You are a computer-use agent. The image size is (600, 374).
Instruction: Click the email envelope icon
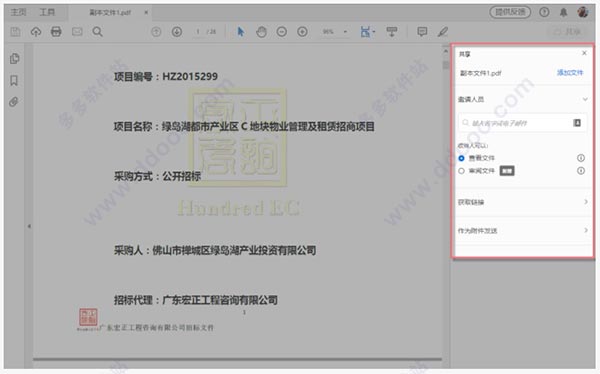[x=77, y=32]
